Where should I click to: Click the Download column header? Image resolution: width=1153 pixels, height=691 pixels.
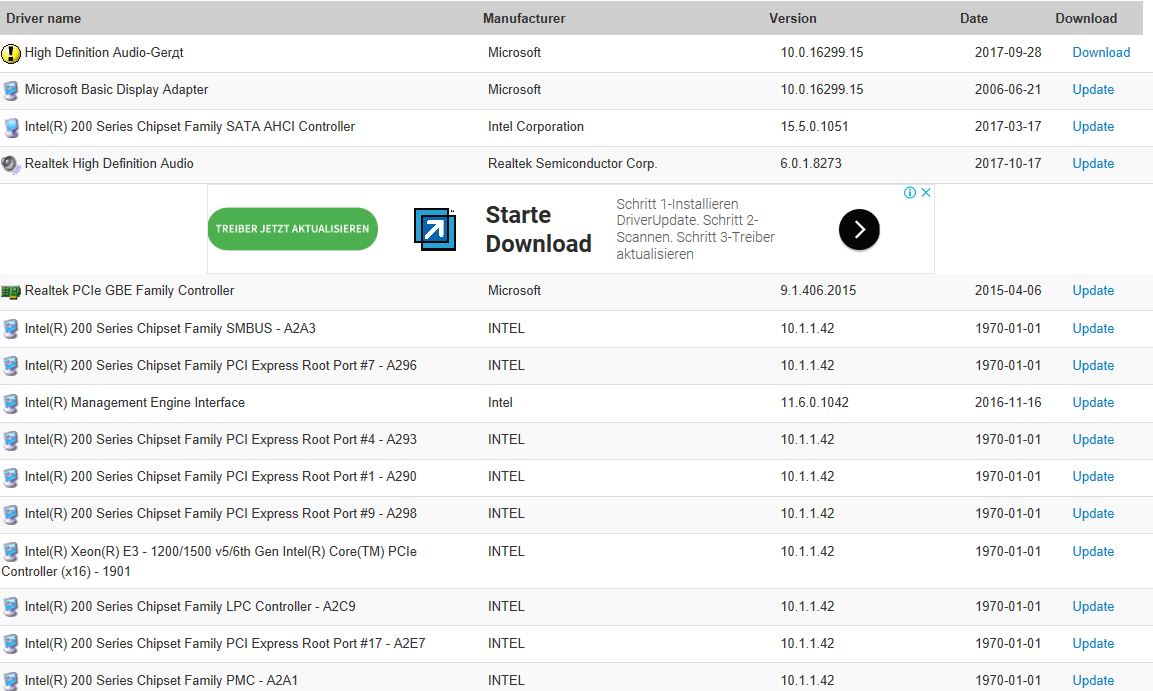tap(1085, 18)
